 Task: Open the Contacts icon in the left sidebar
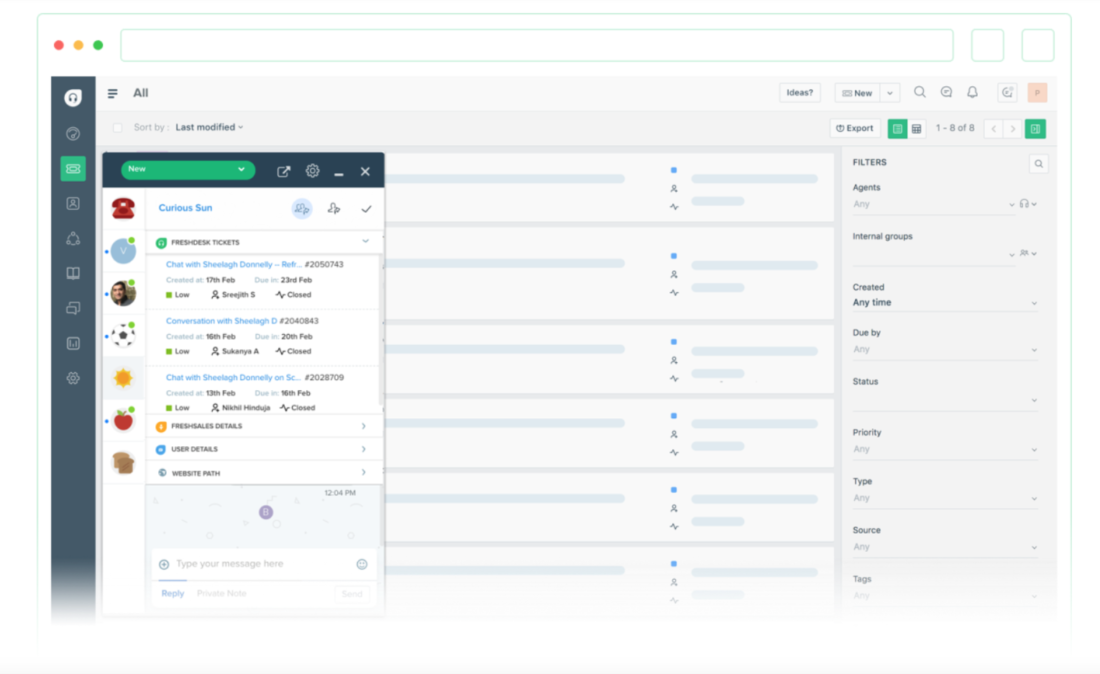[72, 204]
